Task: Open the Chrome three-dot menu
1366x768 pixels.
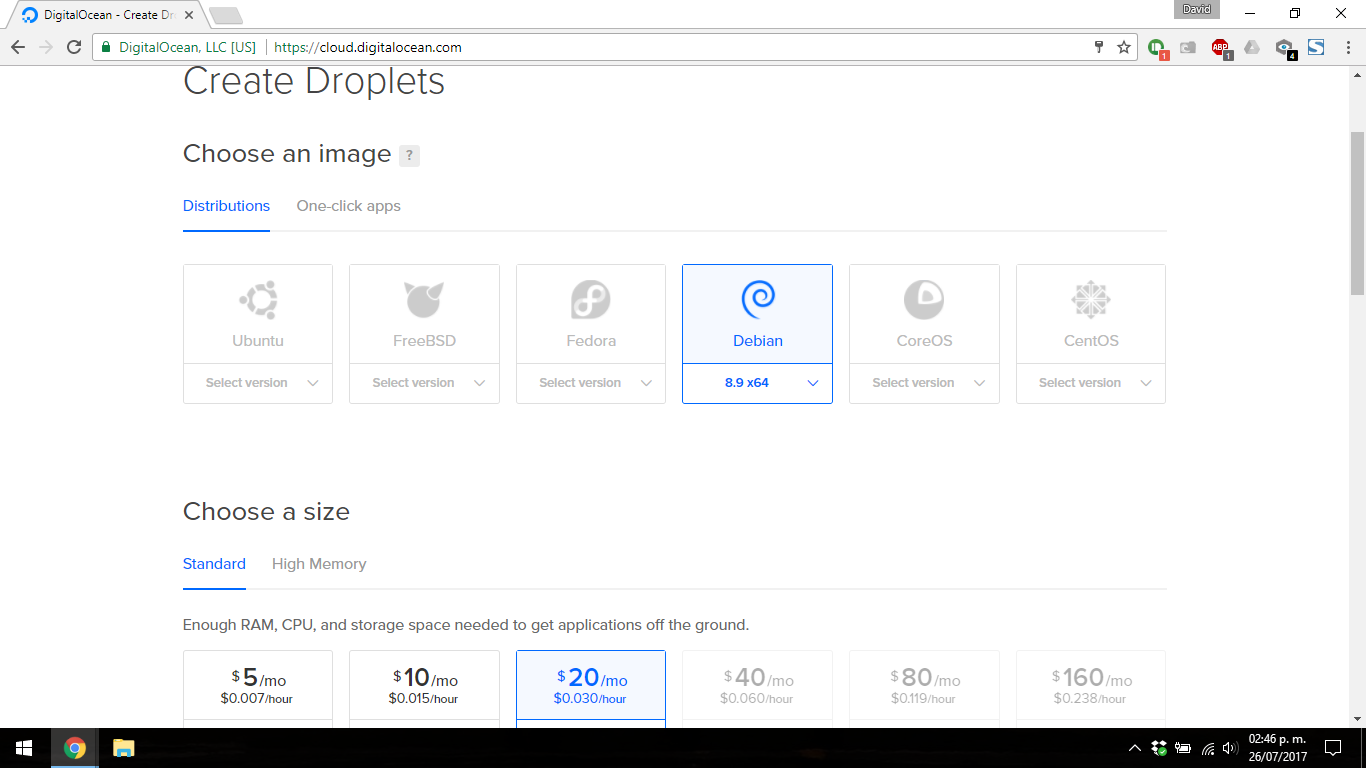Action: click(x=1346, y=47)
